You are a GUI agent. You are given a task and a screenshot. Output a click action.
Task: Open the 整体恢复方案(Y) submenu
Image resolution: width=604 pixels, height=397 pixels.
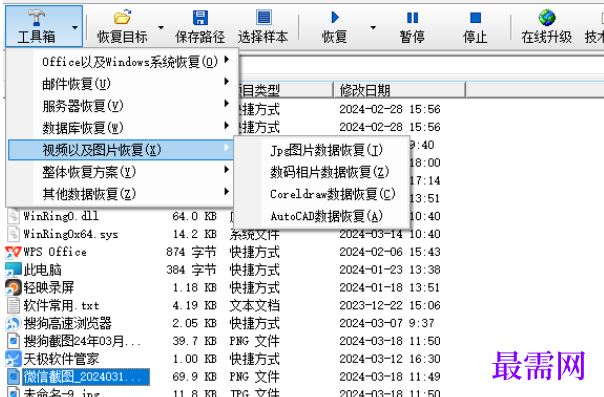[121, 172]
